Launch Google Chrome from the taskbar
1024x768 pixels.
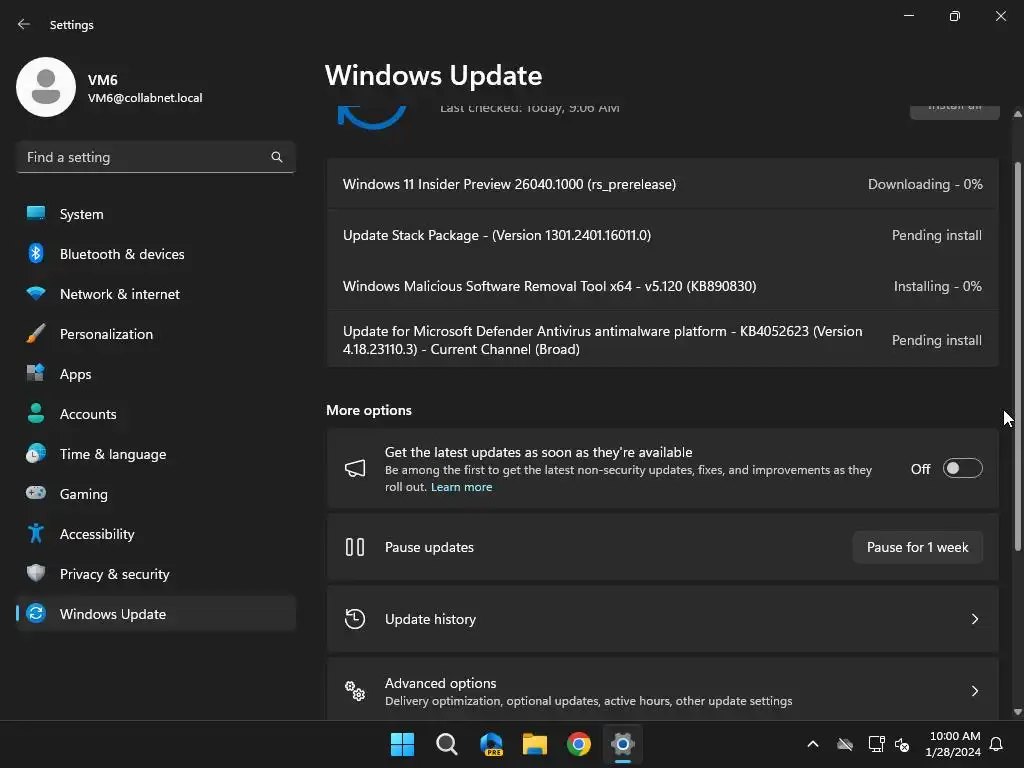click(x=579, y=744)
